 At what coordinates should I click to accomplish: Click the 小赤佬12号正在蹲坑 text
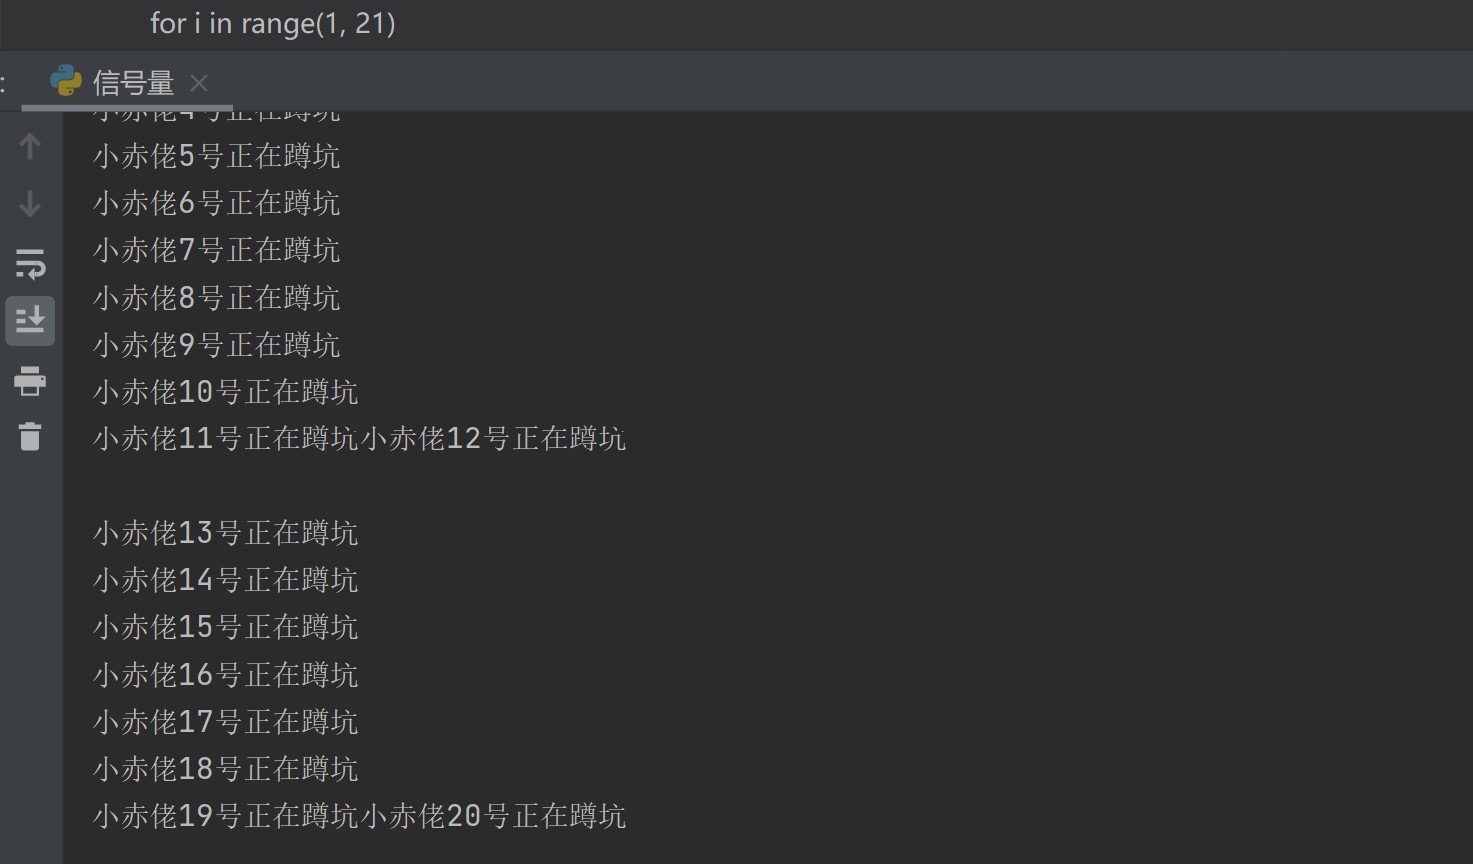coord(493,439)
